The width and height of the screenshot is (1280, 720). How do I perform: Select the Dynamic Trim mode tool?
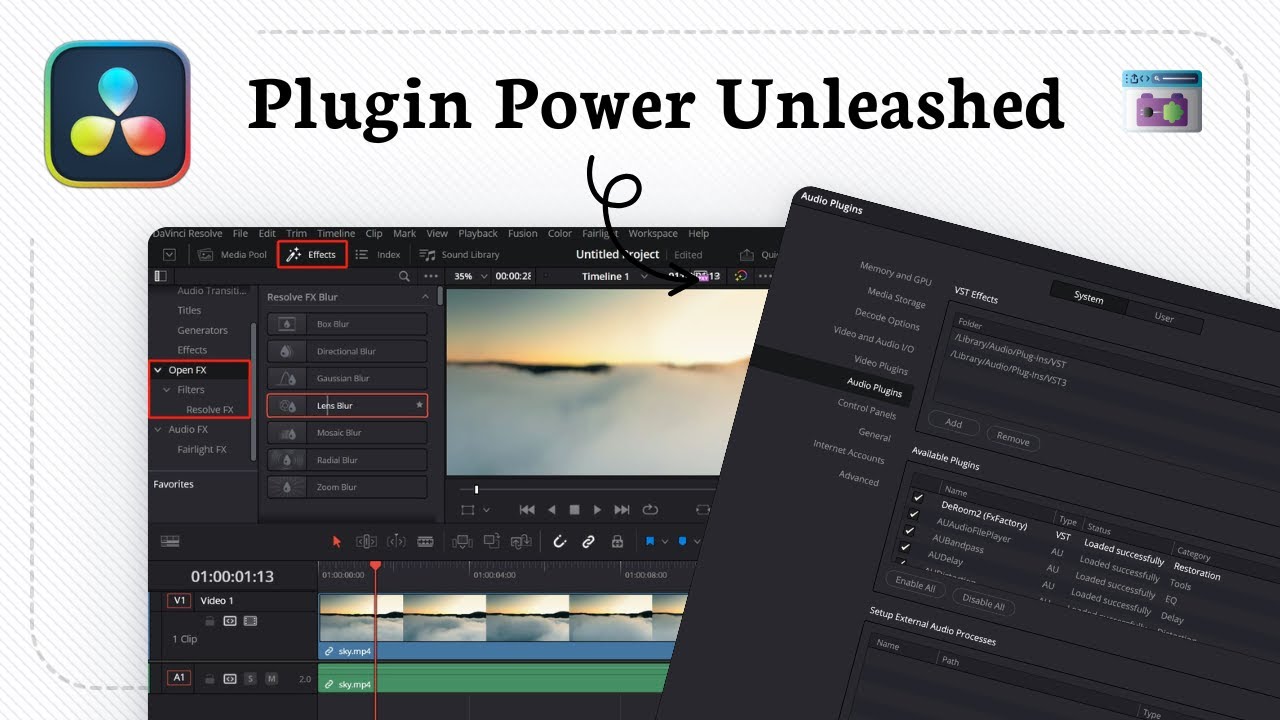point(396,541)
